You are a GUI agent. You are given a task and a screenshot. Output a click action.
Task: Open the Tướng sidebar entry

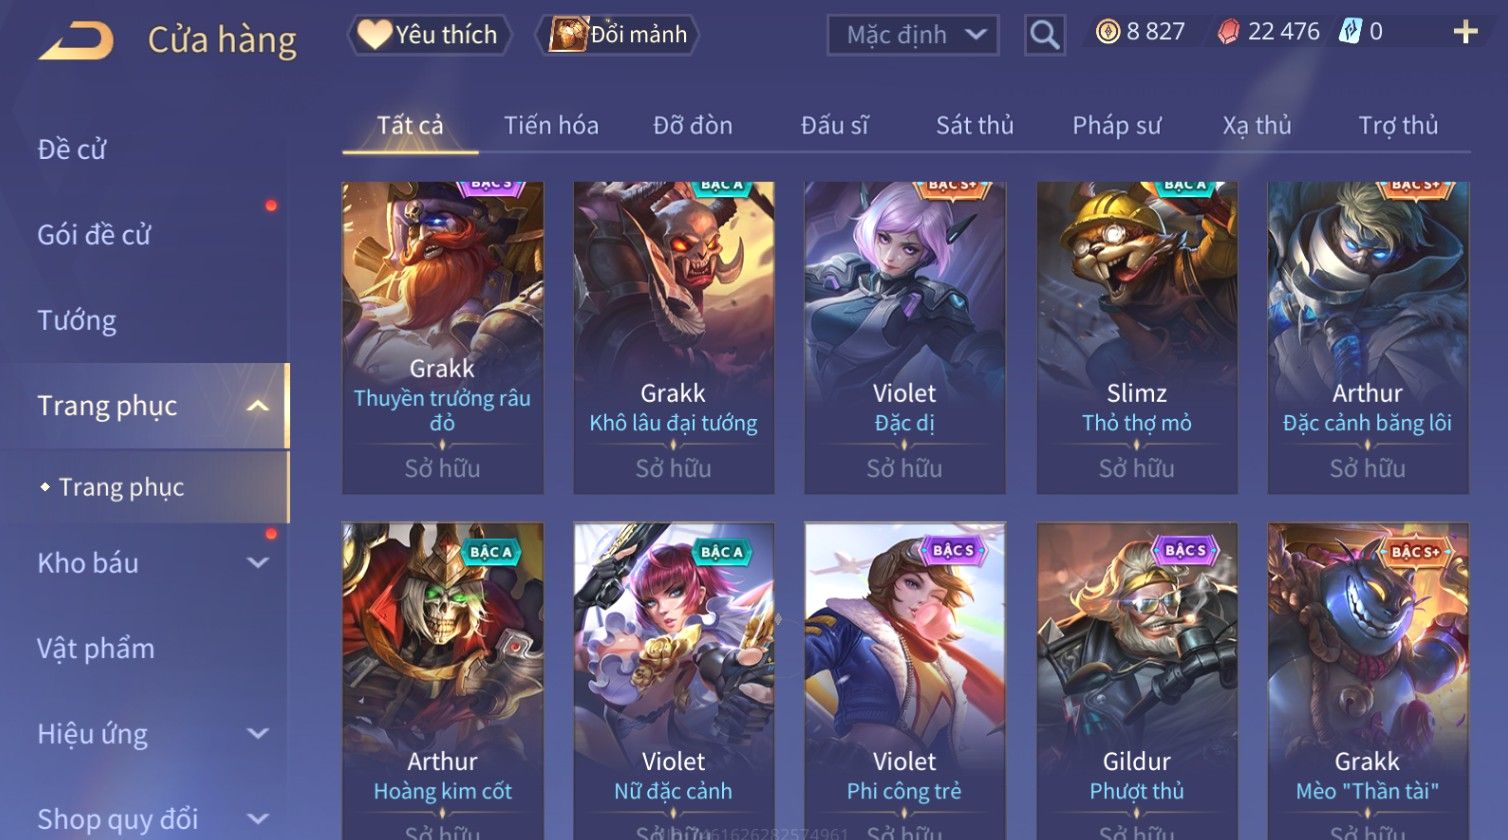(x=76, y=321)
